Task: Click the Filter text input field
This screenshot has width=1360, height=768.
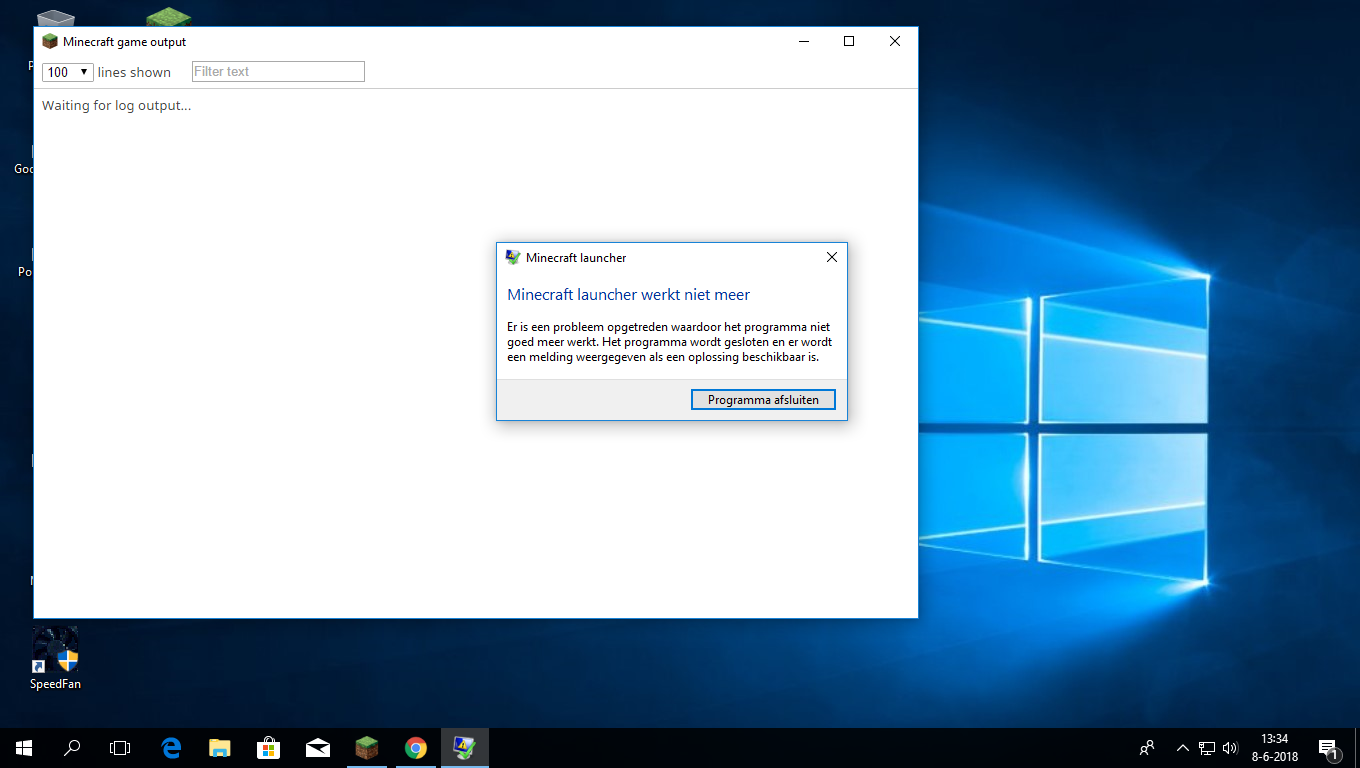Action: 278,72
